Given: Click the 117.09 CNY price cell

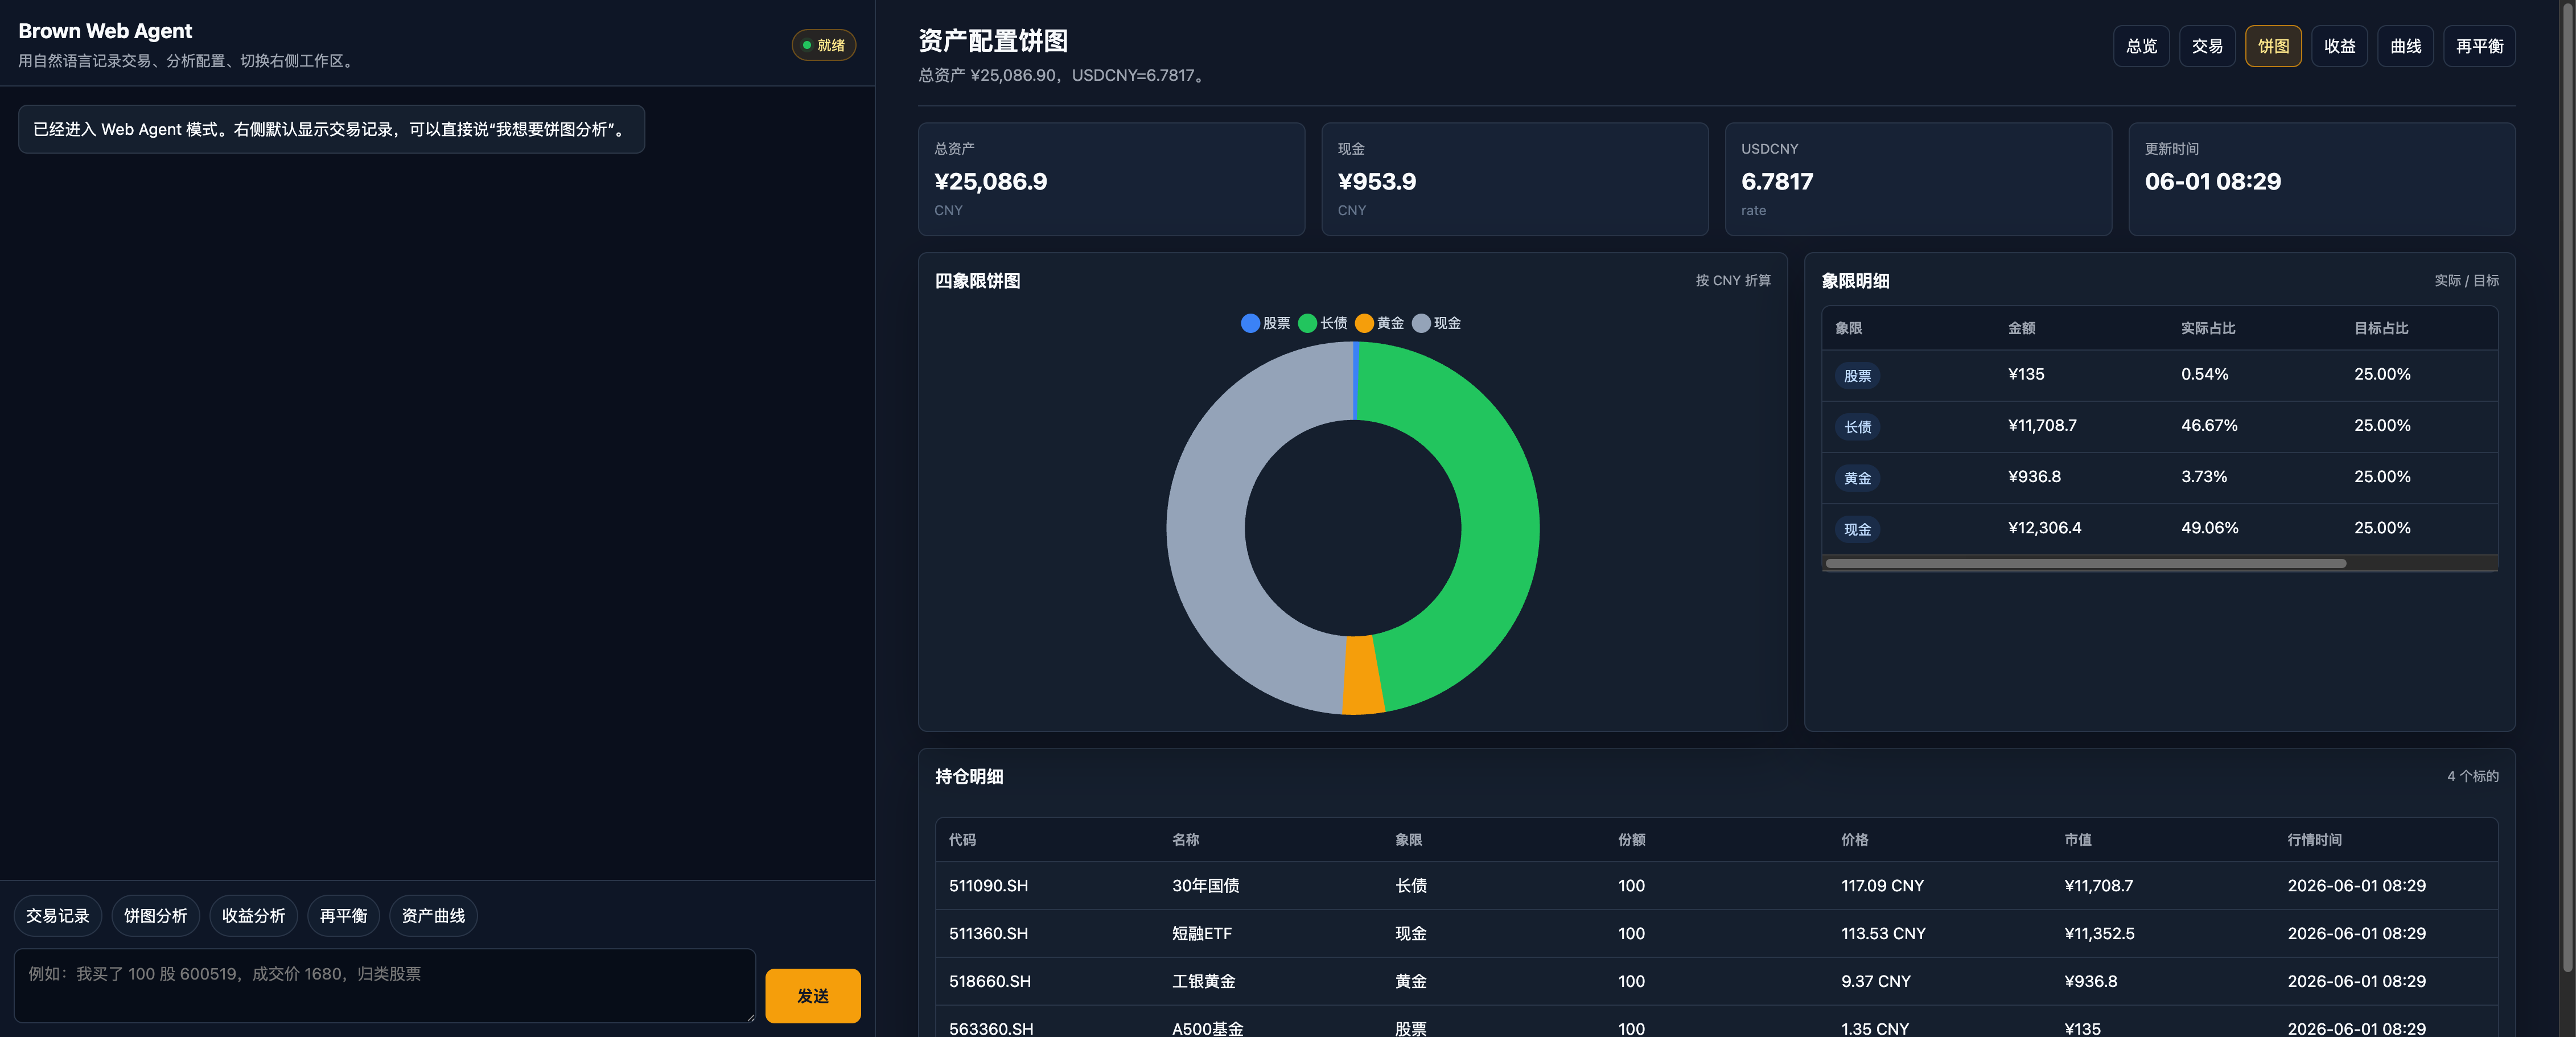Looking at the screenshot, I should click(1882, 885).
